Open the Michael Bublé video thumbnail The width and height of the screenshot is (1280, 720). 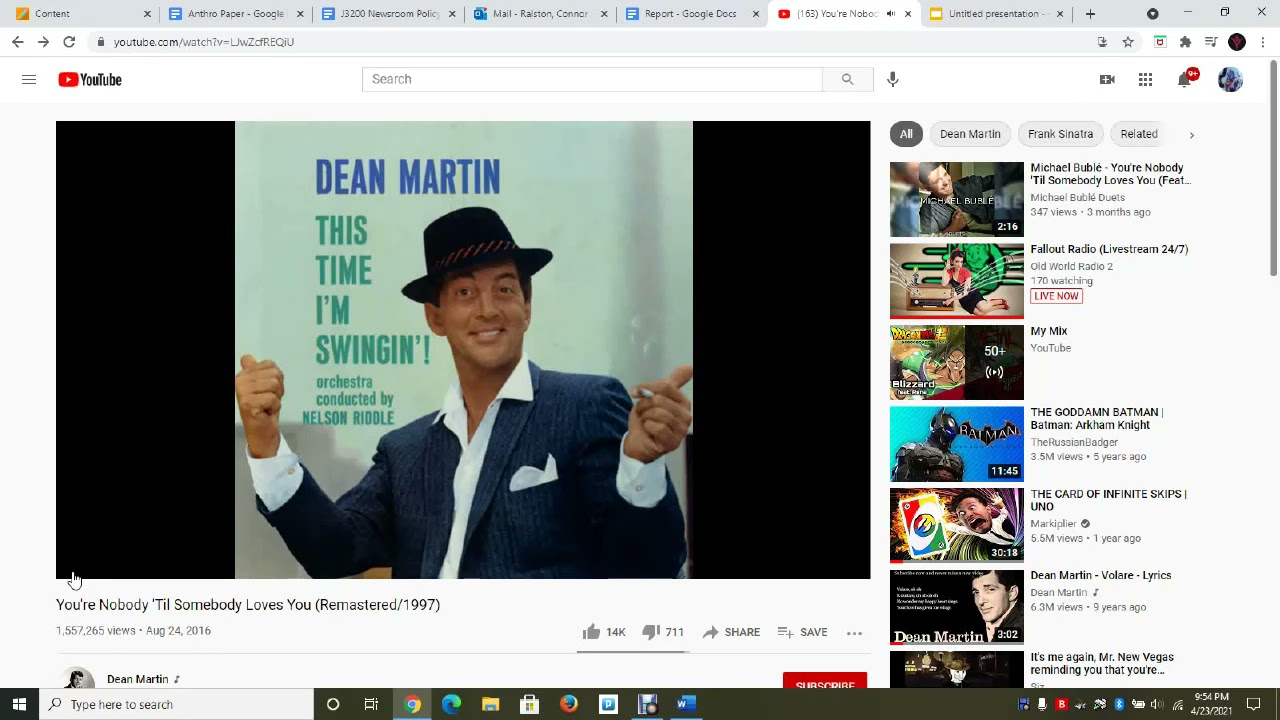957,199
